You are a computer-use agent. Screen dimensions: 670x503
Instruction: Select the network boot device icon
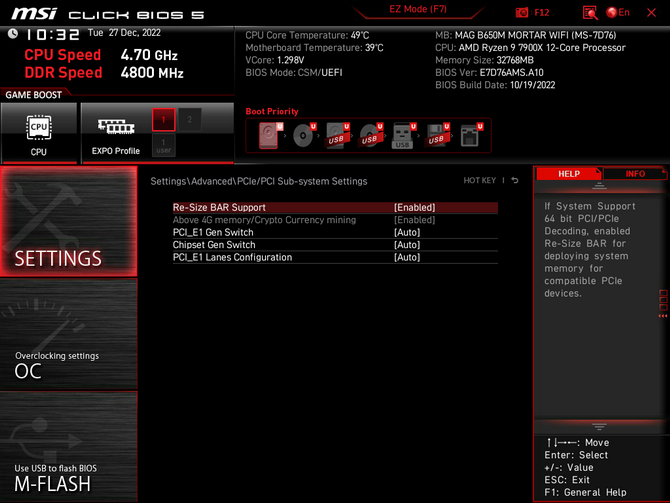click(471, 135)
